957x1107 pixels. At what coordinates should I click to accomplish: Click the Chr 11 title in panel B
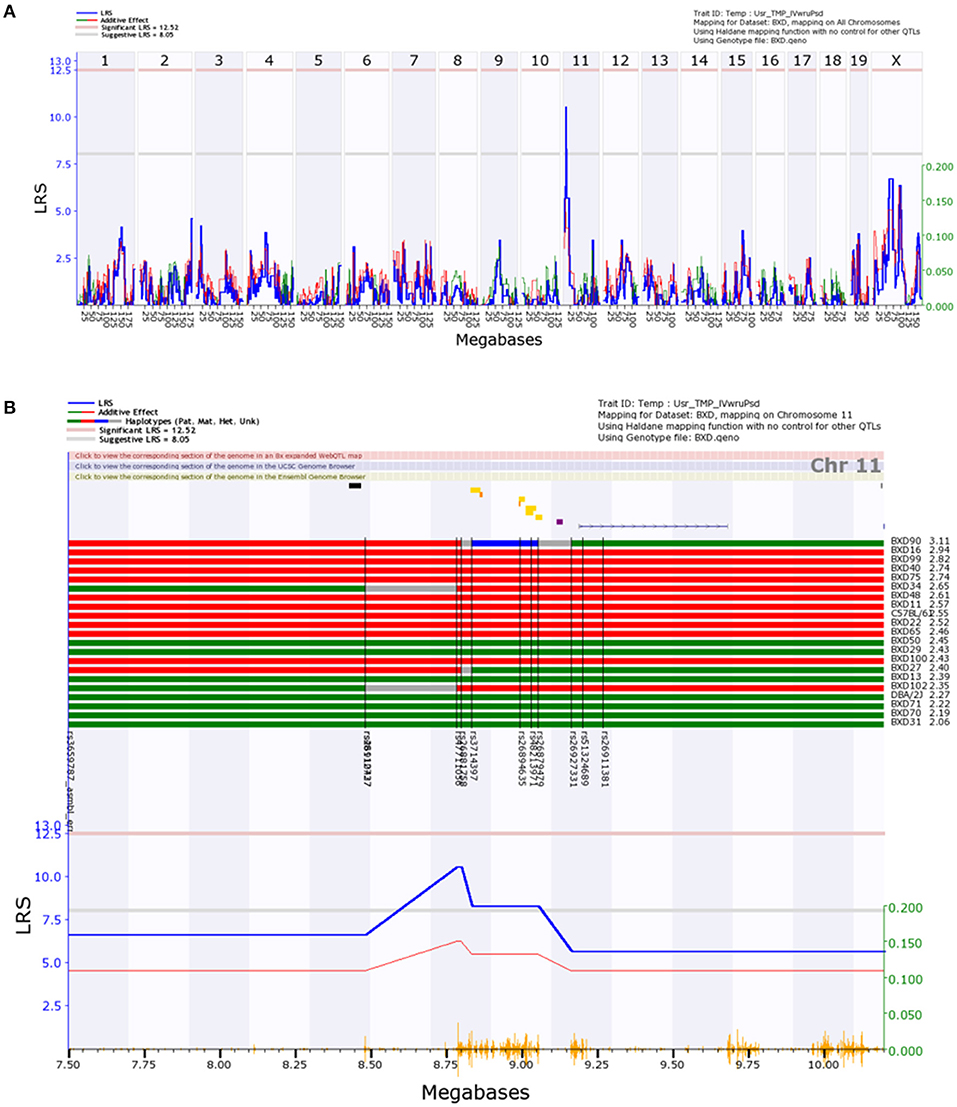[x=845, y=465]
